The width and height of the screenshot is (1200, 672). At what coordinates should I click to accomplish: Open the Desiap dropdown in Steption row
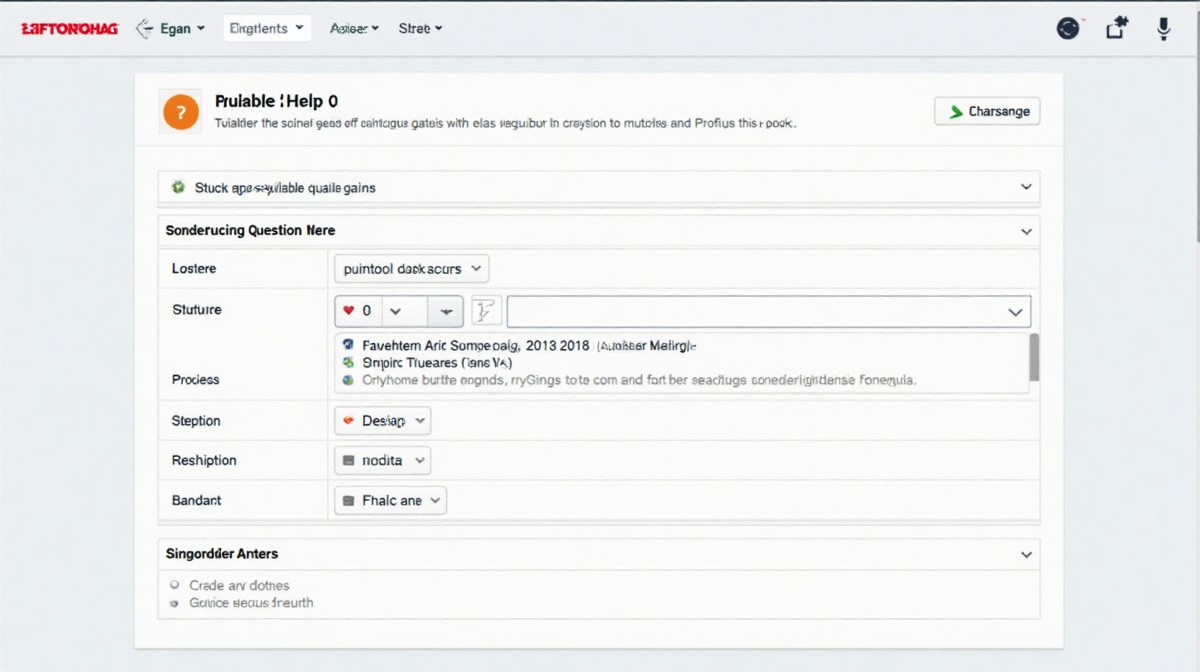[382, 421]
